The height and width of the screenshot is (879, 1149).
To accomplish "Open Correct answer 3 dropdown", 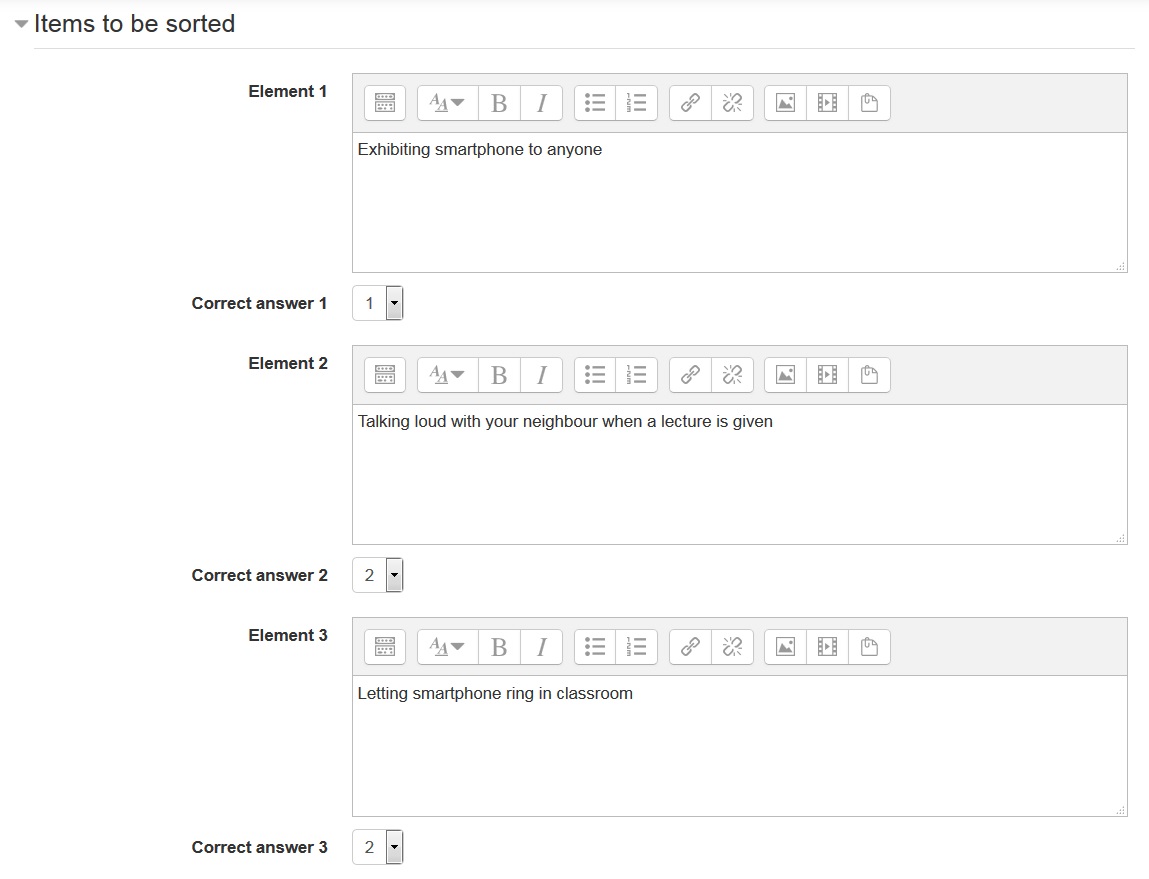I will point(378,848).
